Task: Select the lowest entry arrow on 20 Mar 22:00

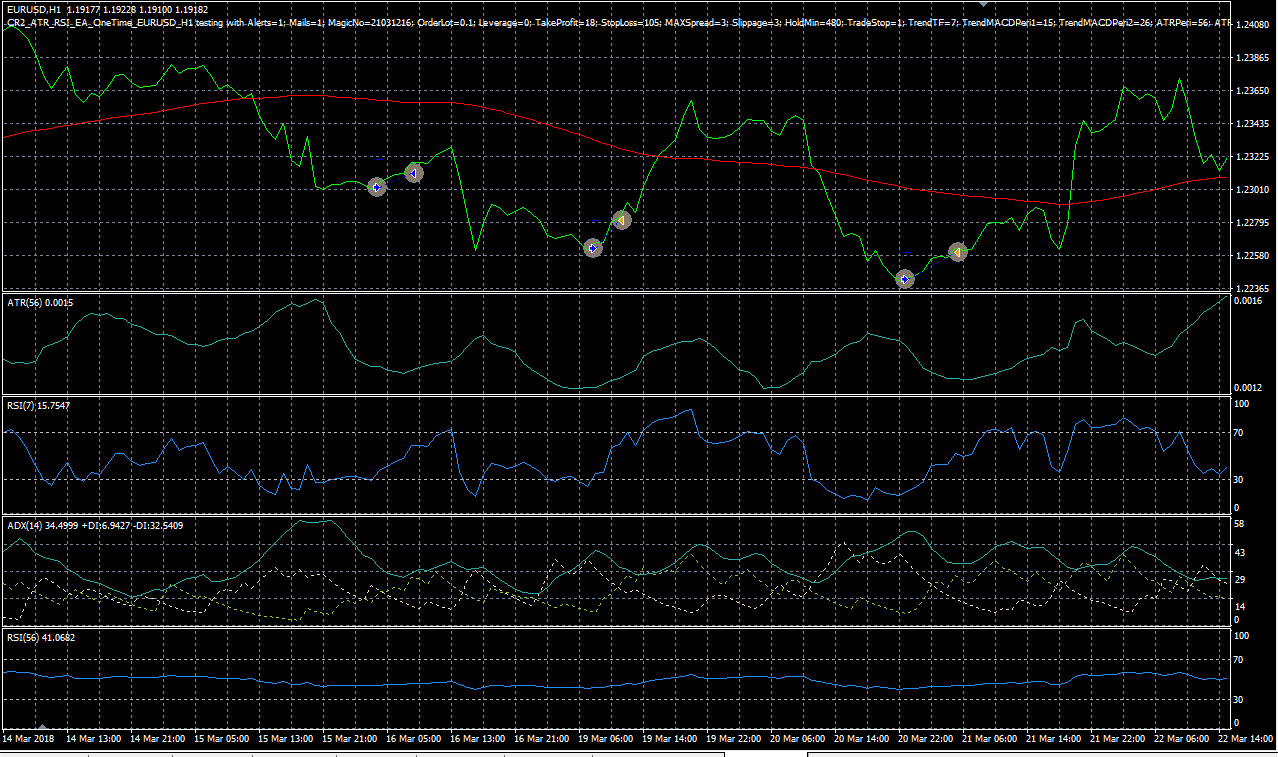Action: (905, 279)
